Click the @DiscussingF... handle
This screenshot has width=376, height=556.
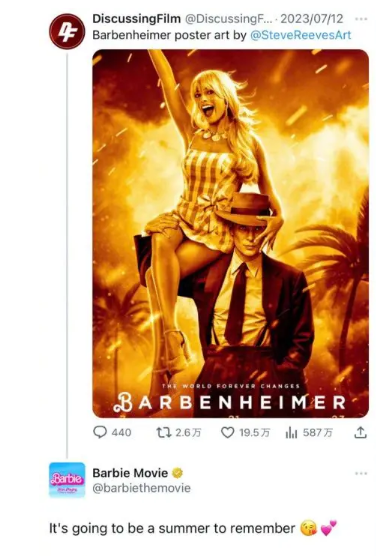coord(228,19)
